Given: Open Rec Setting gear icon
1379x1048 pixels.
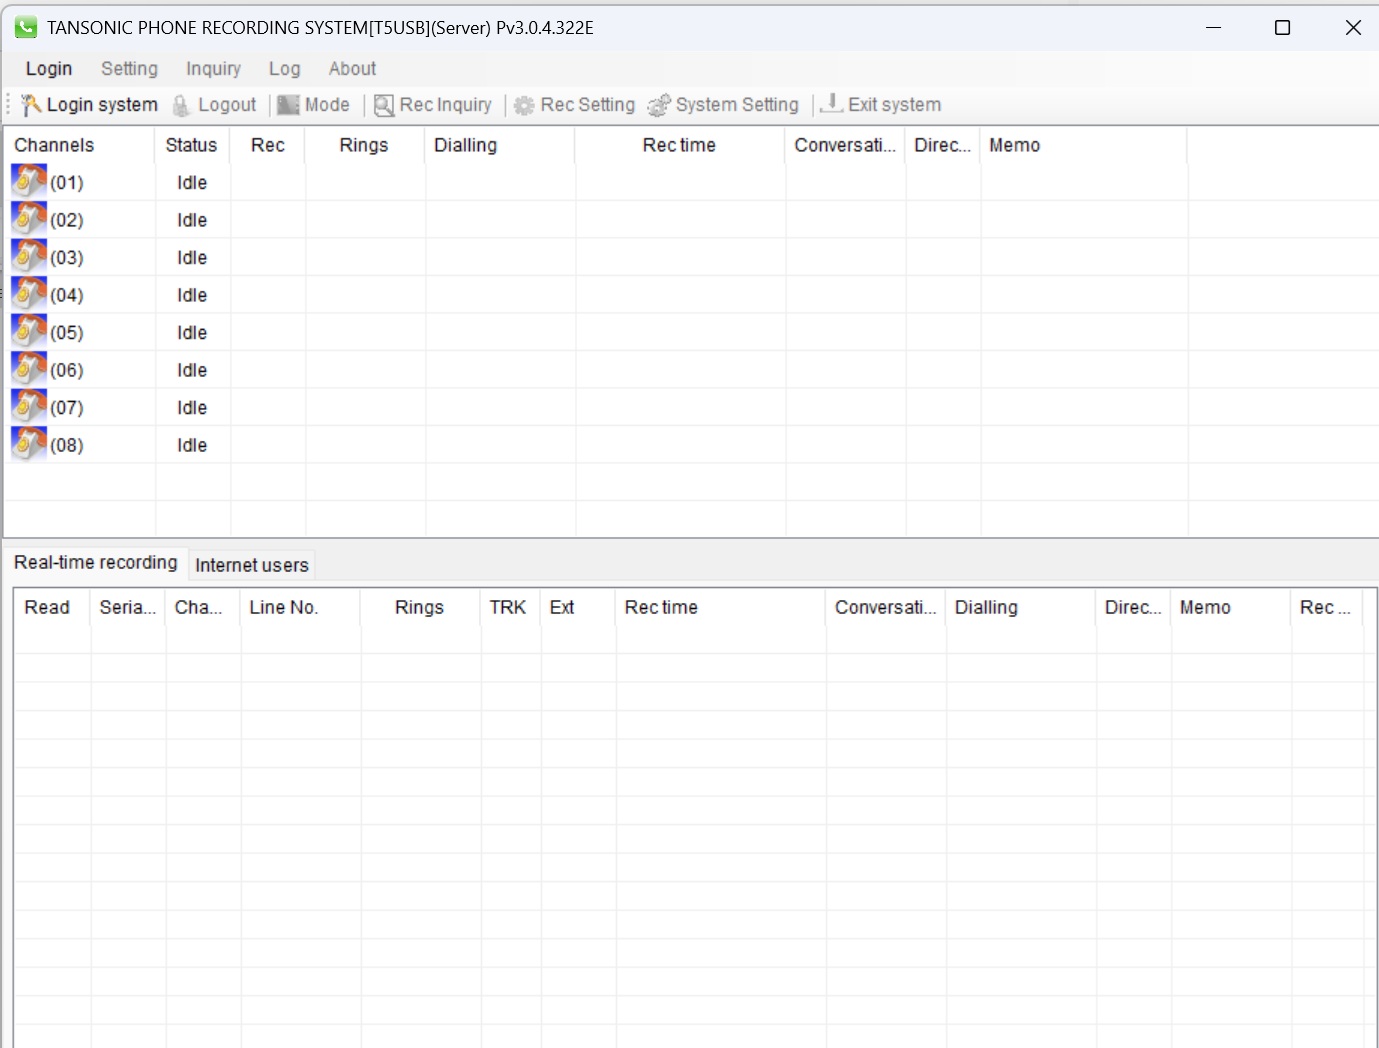Looking at the screenshot, I should pyautogui.click(x=524, y=105).
